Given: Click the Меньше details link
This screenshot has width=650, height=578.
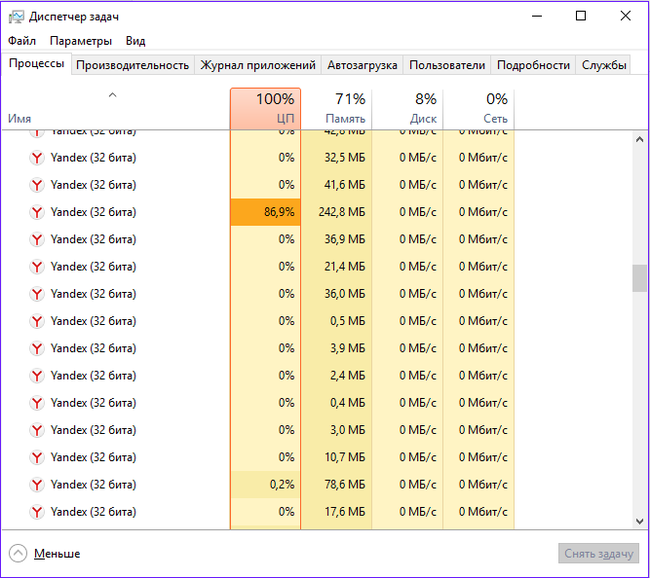Looking at the screenshot, I should coord(57,554).
